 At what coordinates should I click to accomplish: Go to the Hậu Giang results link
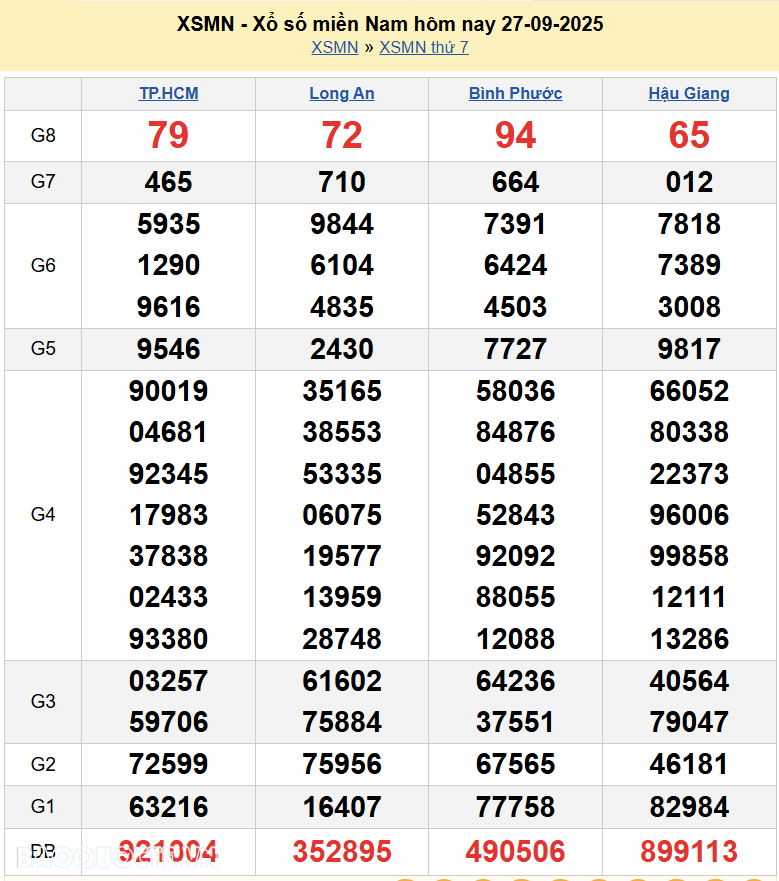tap(689, 94)
